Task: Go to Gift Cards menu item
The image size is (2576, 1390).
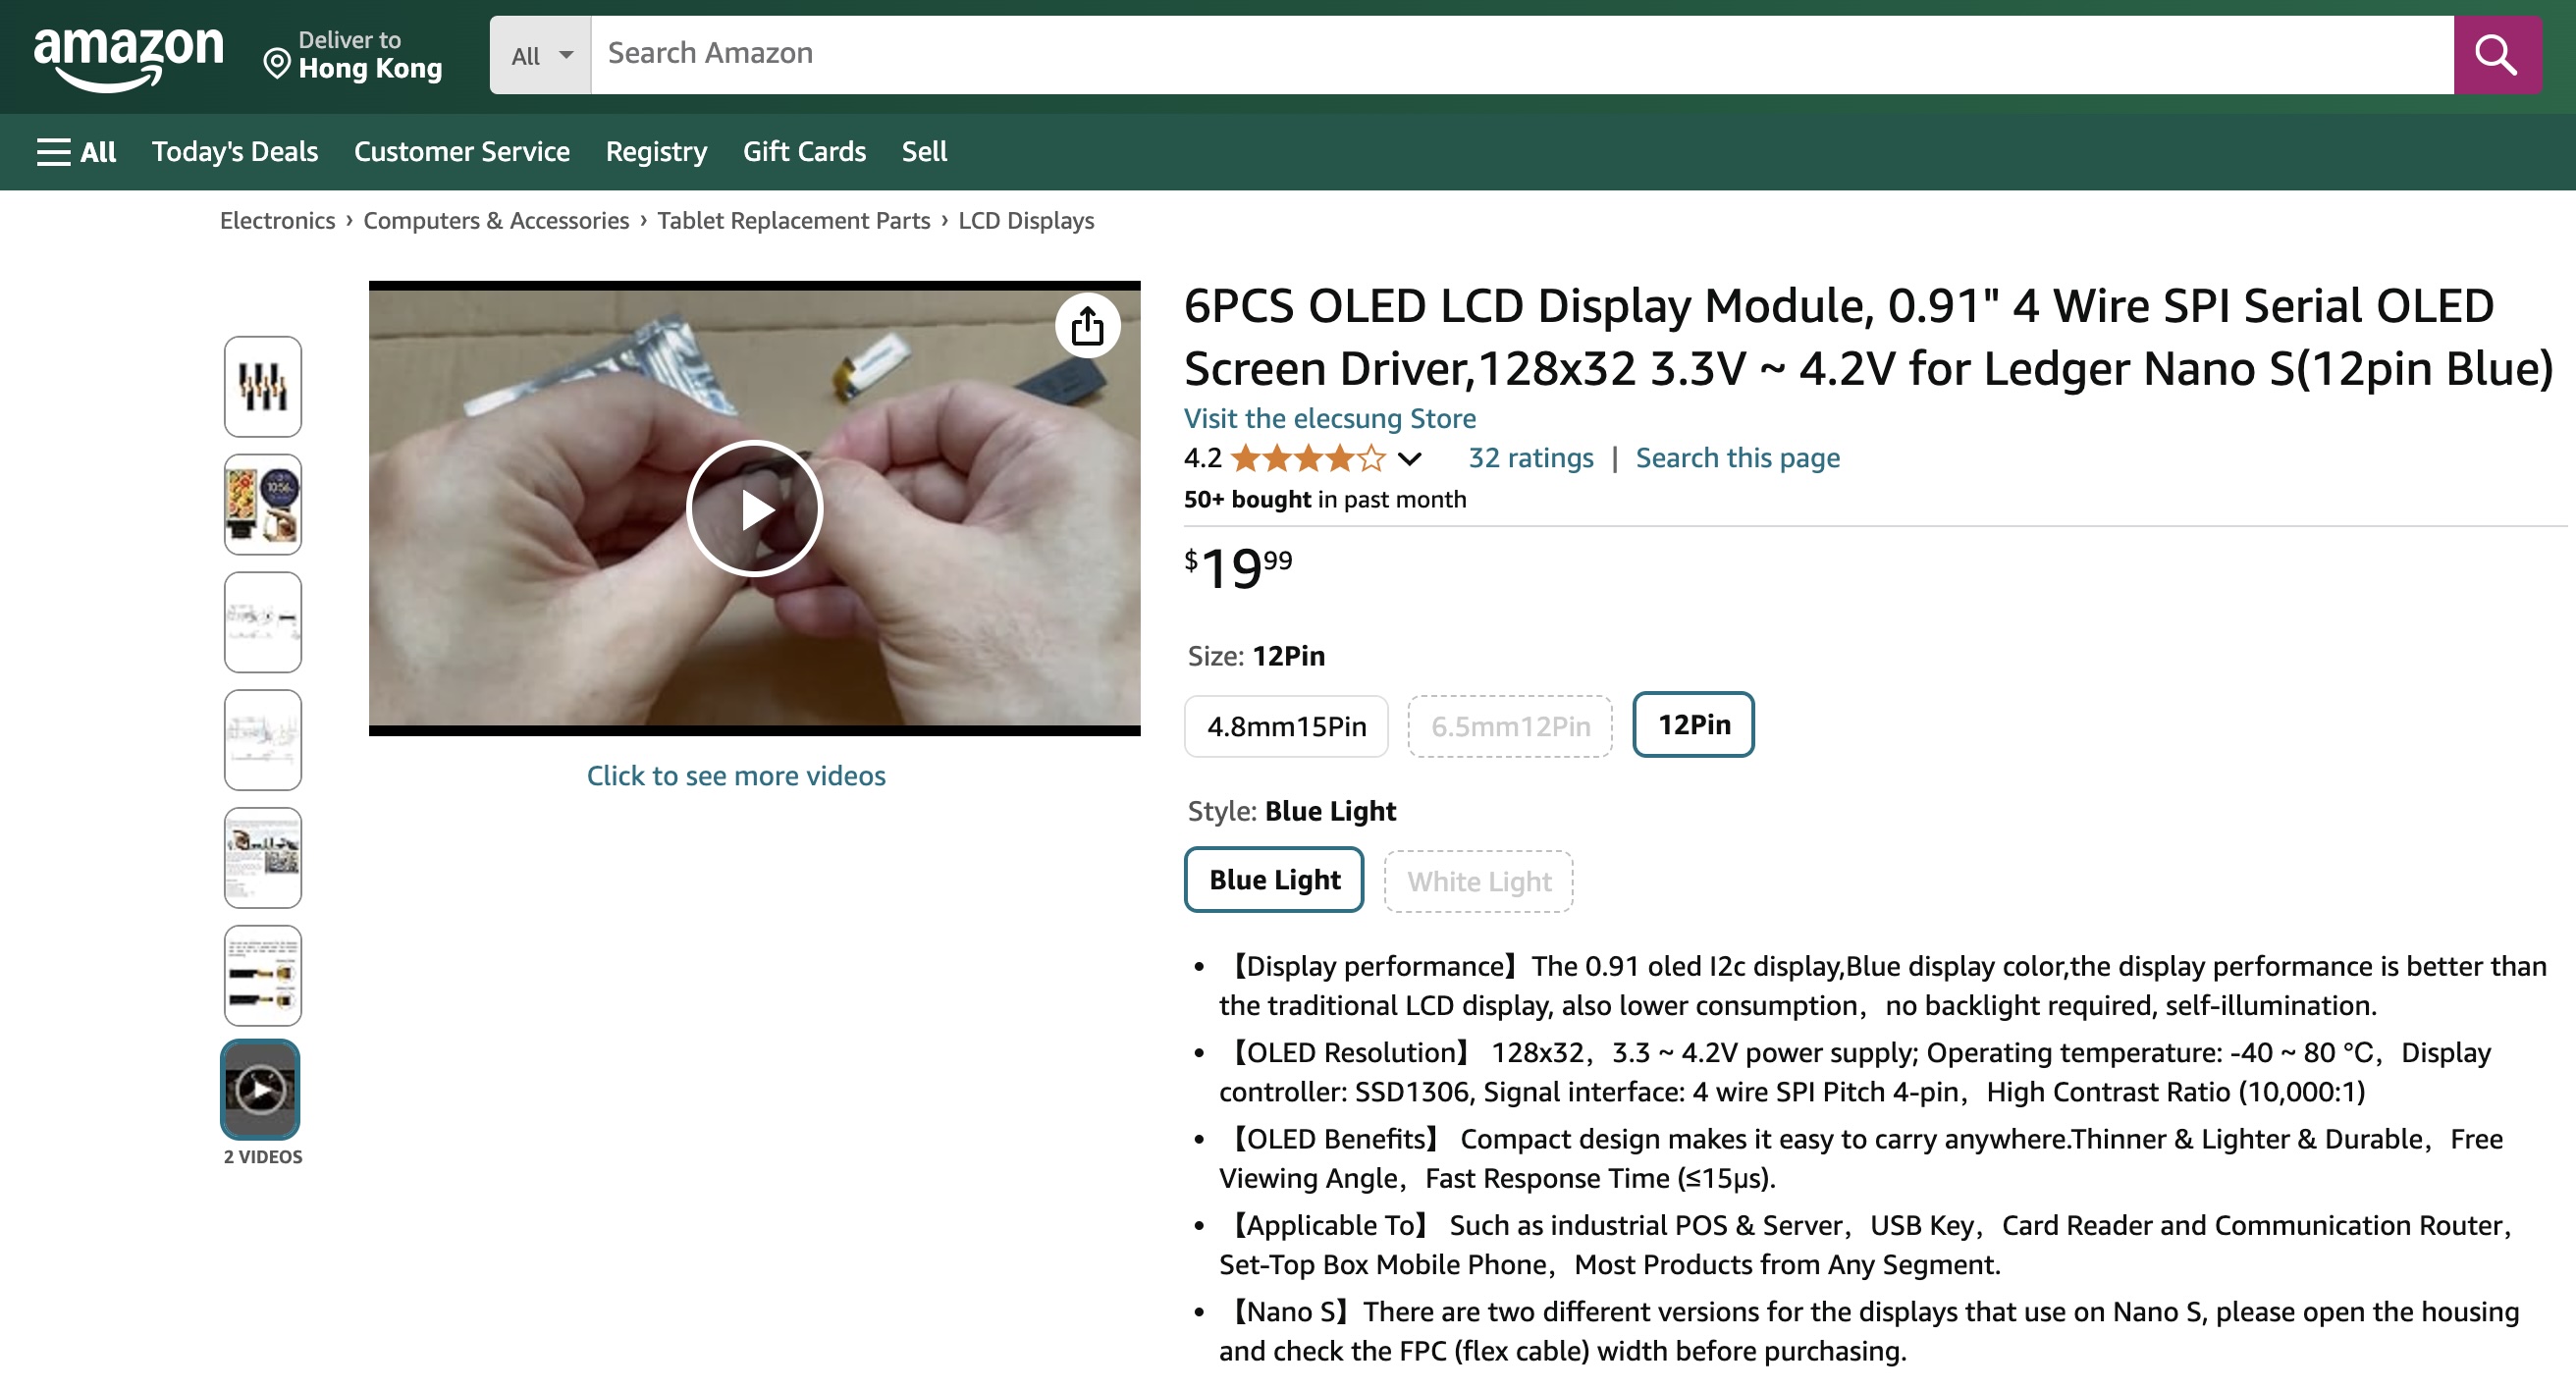Action: coord(804,152)
